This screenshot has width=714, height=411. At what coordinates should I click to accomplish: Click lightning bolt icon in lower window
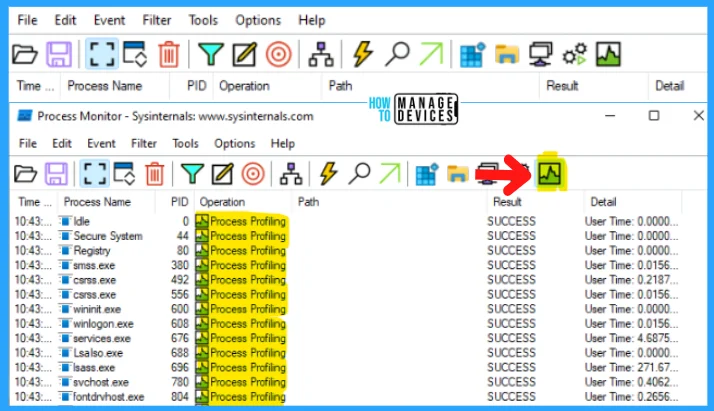(328, 174)
